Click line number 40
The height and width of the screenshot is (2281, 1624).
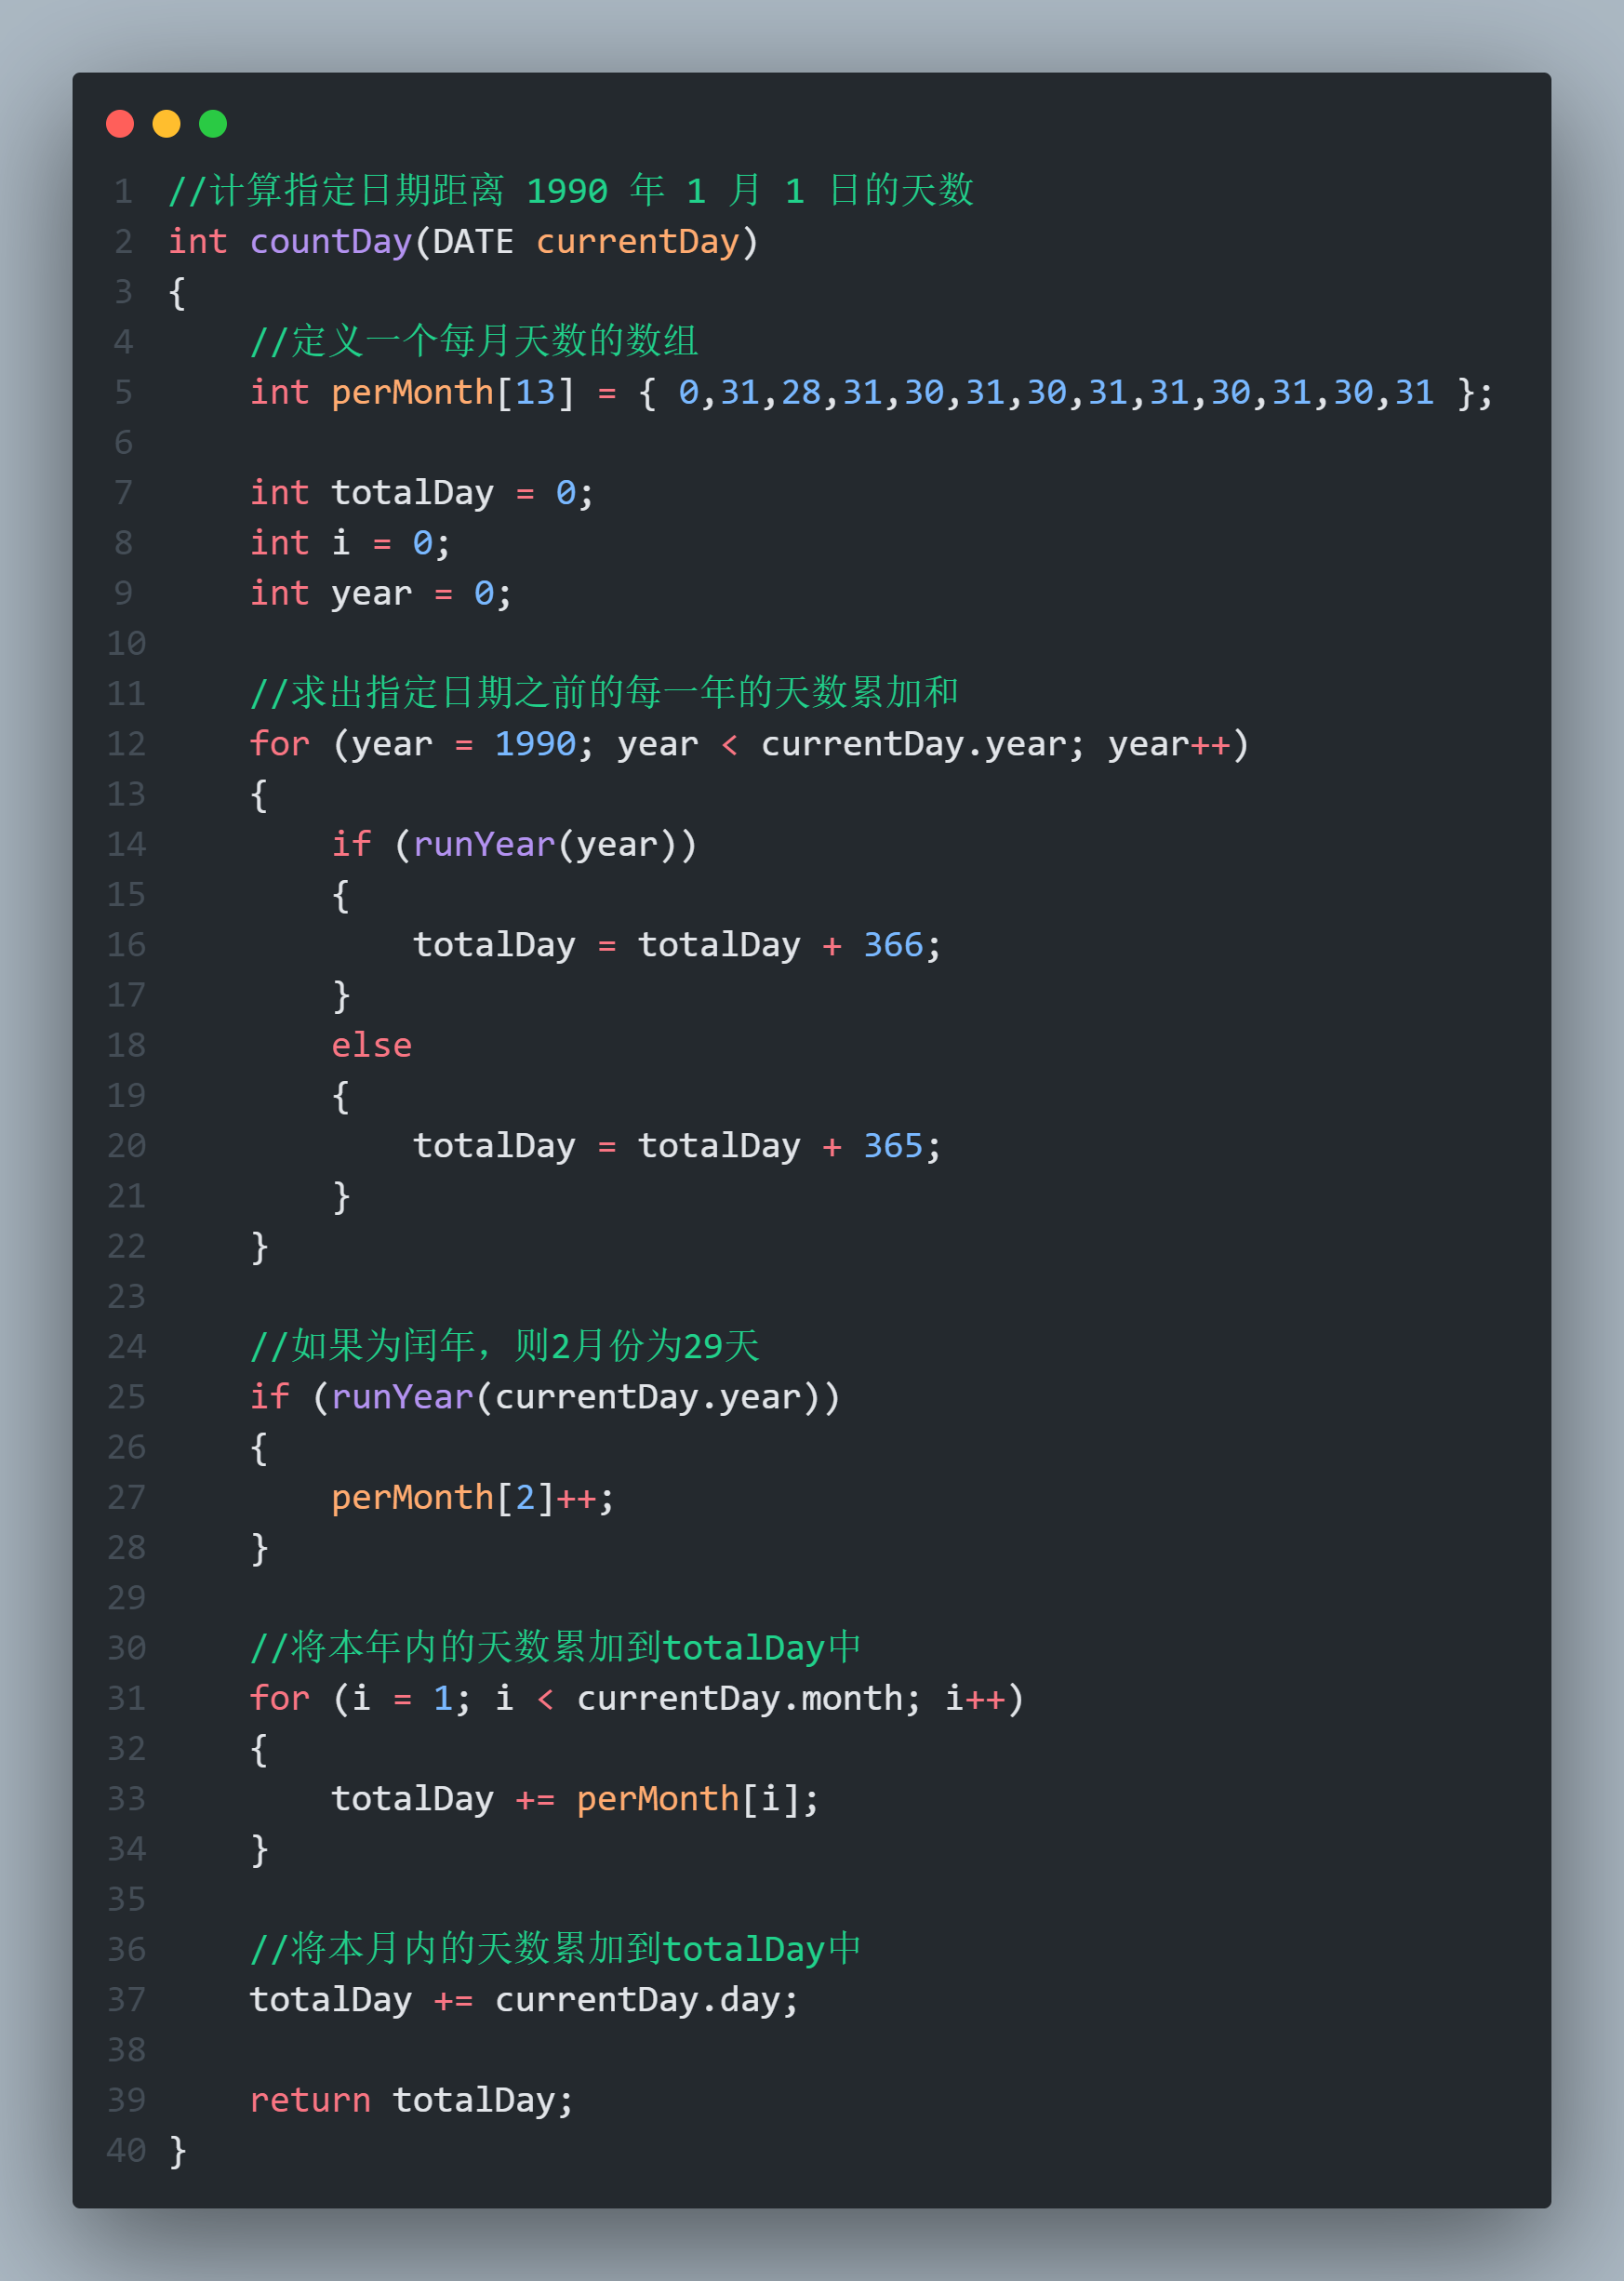(126, 2150)
